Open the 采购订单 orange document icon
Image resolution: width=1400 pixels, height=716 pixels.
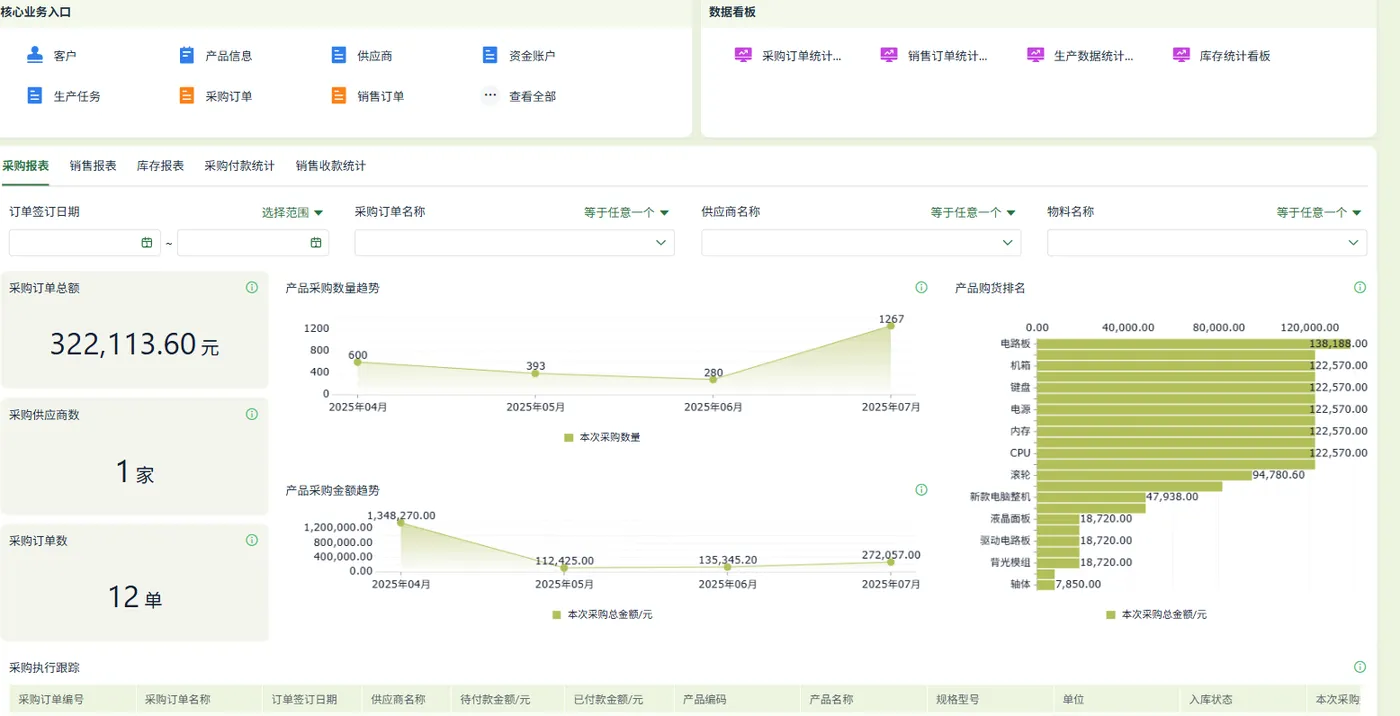pos(187,96)
